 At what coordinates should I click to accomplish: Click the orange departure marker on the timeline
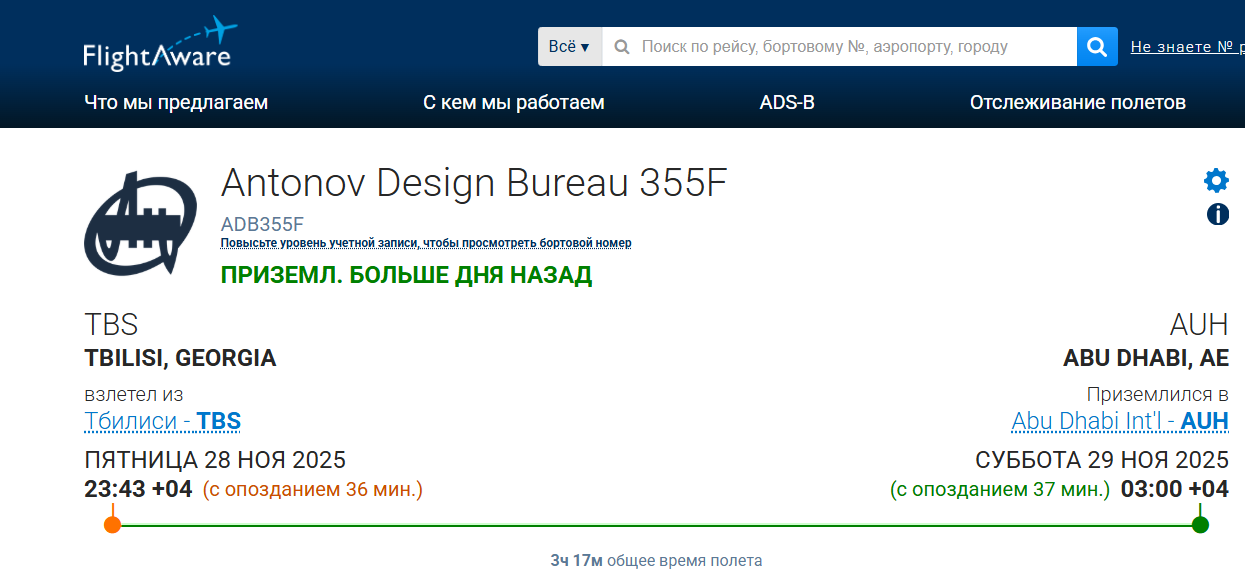coord(110,521)
